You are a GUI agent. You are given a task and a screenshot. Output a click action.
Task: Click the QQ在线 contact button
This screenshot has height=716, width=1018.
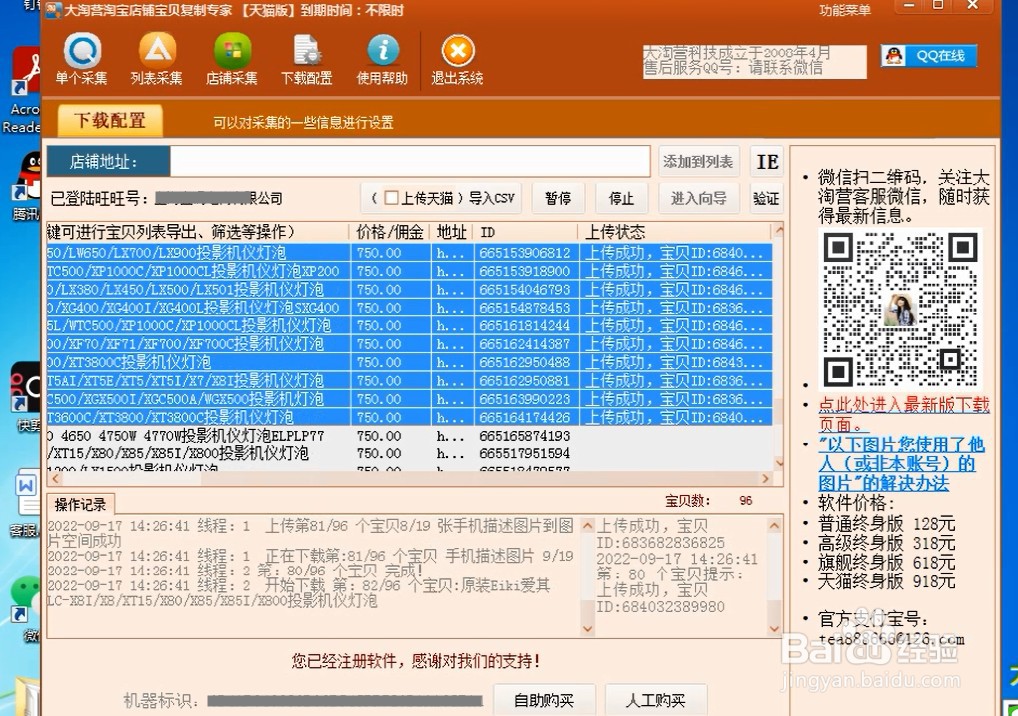coord(929,56)
